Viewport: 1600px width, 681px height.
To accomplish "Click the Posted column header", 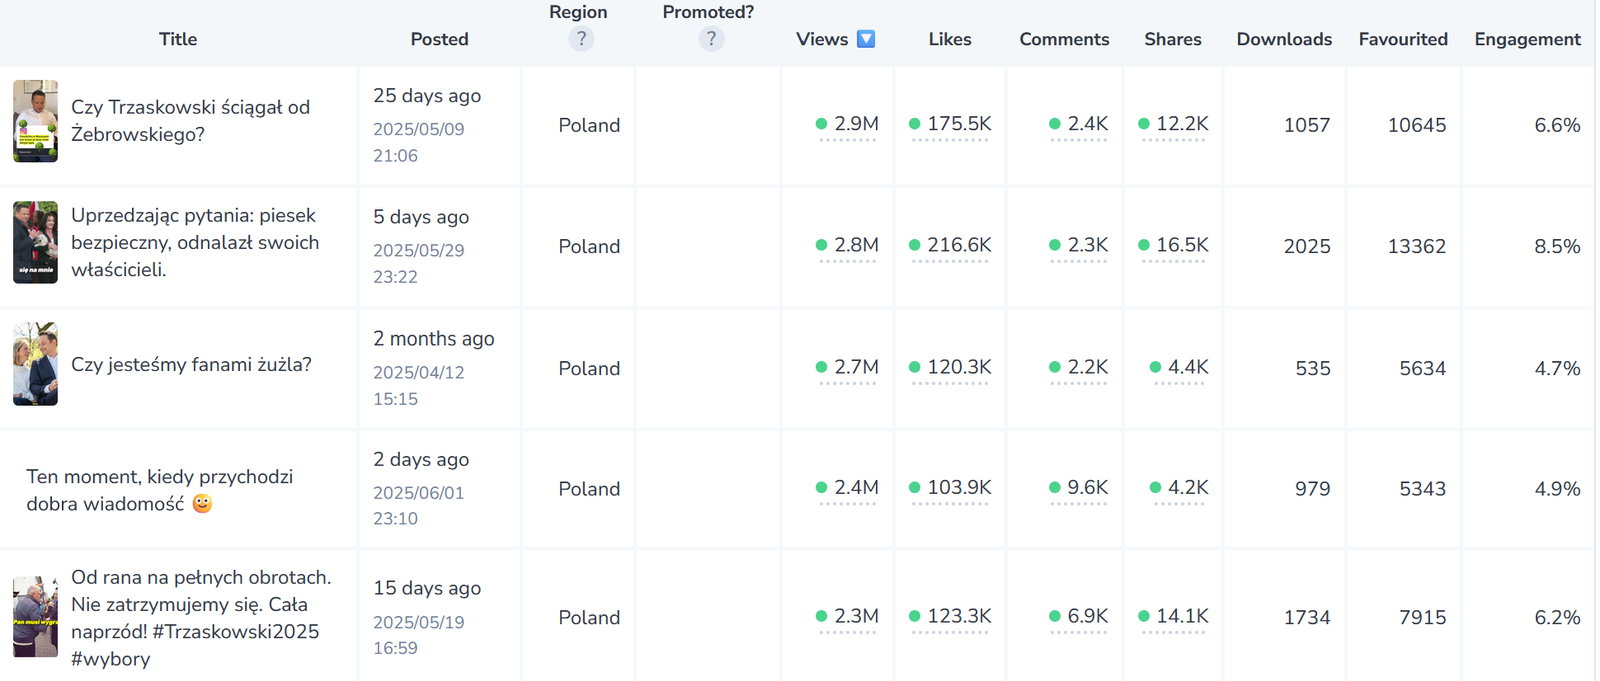I will click(x=439, y=39).
